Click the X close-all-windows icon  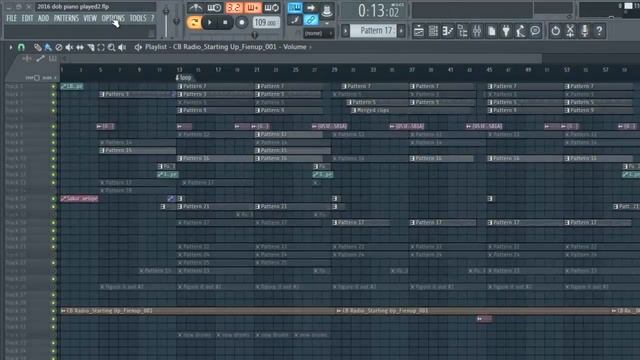point(570,31)
